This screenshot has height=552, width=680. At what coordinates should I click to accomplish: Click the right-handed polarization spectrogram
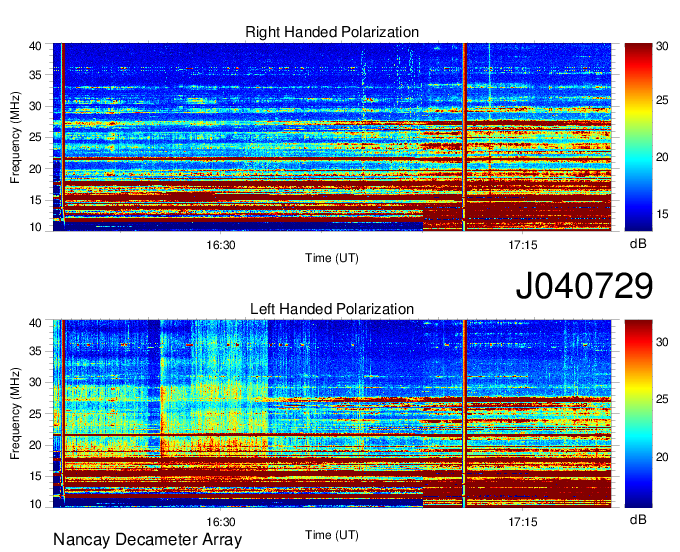(332, 137)
